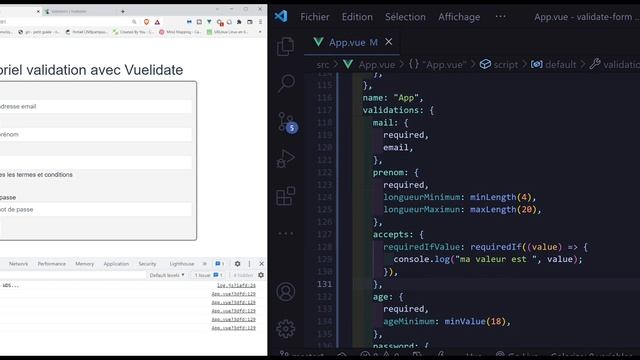Open Default levels dropdown in console
This screenshot has height=360, width=640.
point(167,275)
